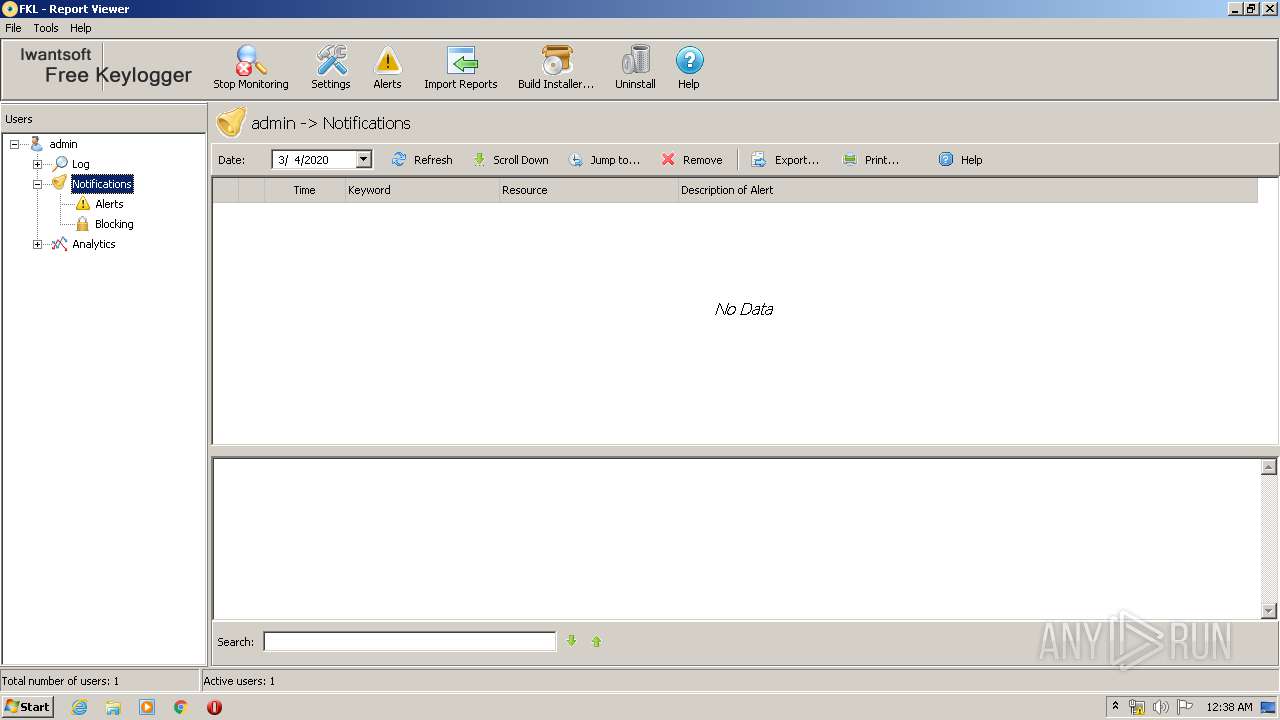Viewport: 1280px width, 720px height.
Task: Click into the Search input field
Action: (x=409, y=642)
